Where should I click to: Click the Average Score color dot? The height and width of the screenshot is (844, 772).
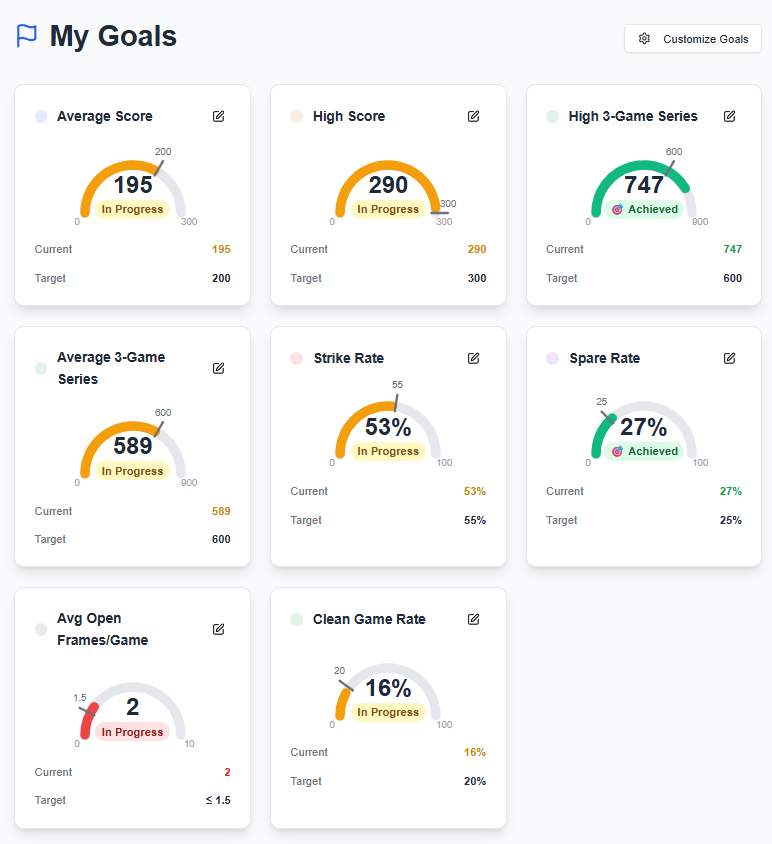[x=41, y=116]
